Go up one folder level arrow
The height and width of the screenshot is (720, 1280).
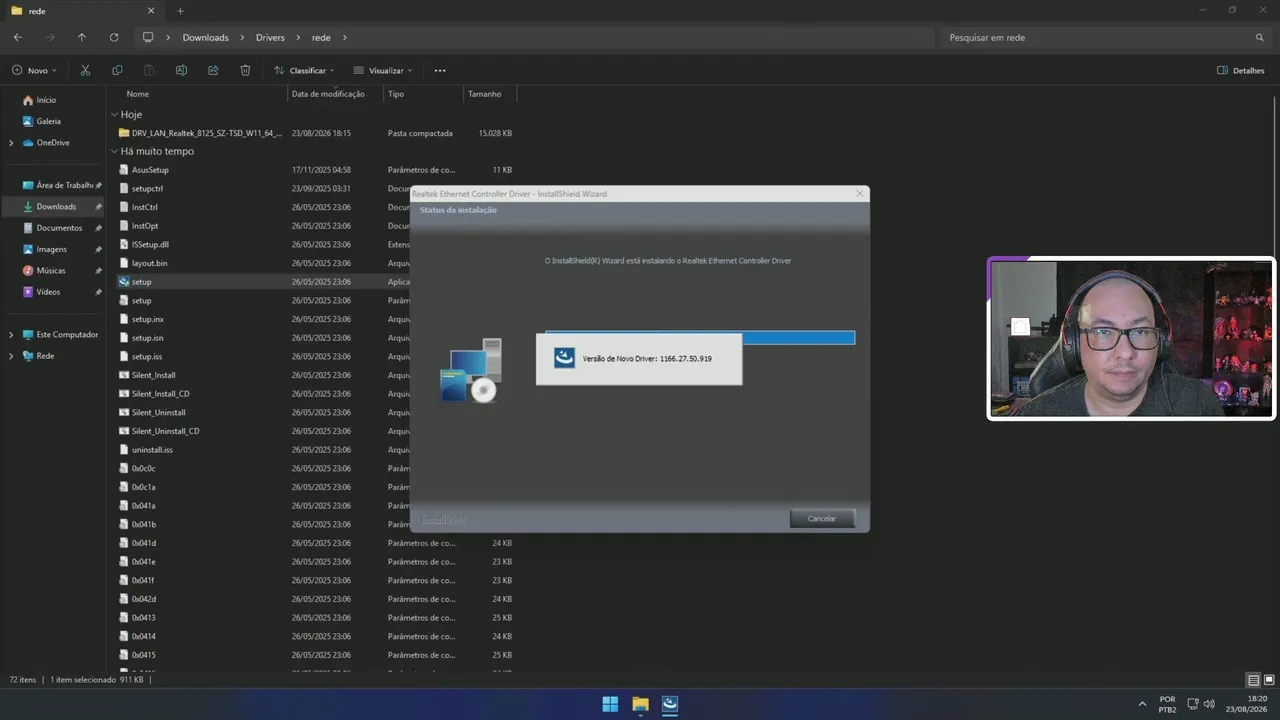point(82,37)
